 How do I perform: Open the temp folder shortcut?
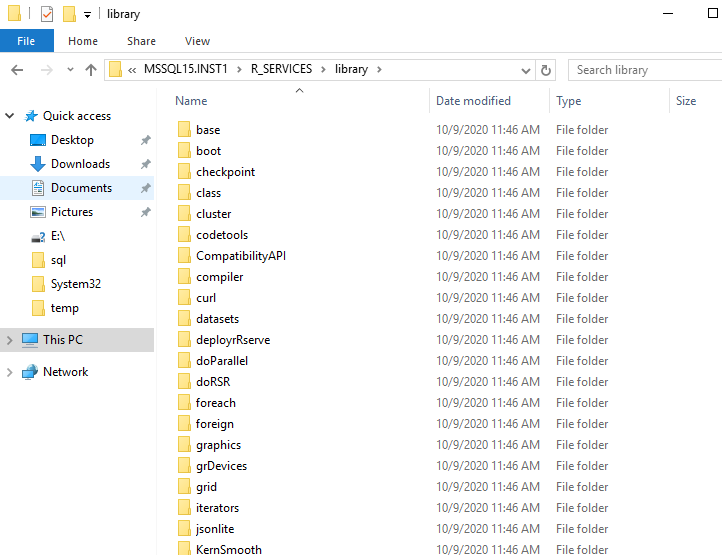tap(64, 308)
